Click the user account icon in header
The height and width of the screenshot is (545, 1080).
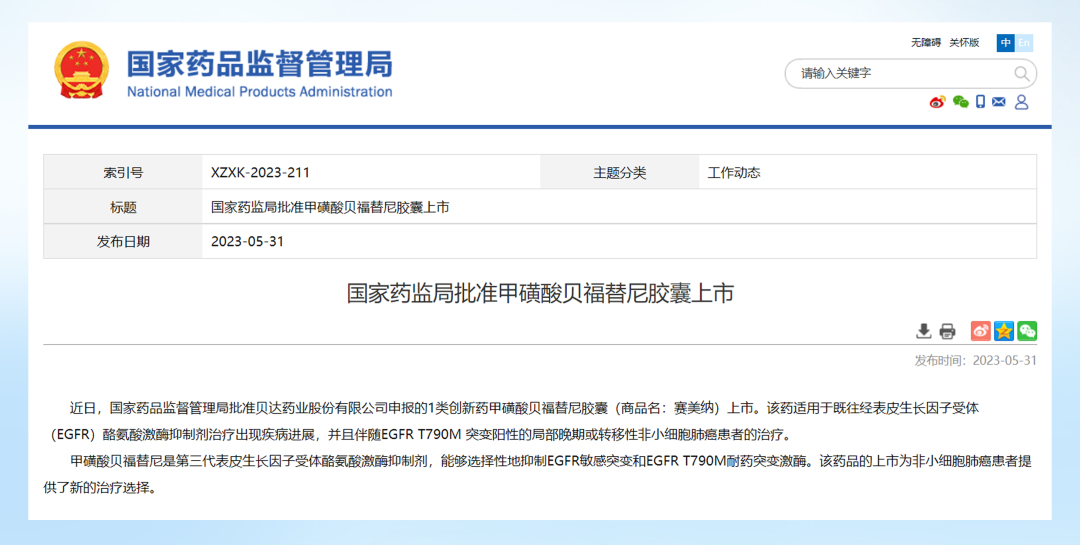point(1021,102)
